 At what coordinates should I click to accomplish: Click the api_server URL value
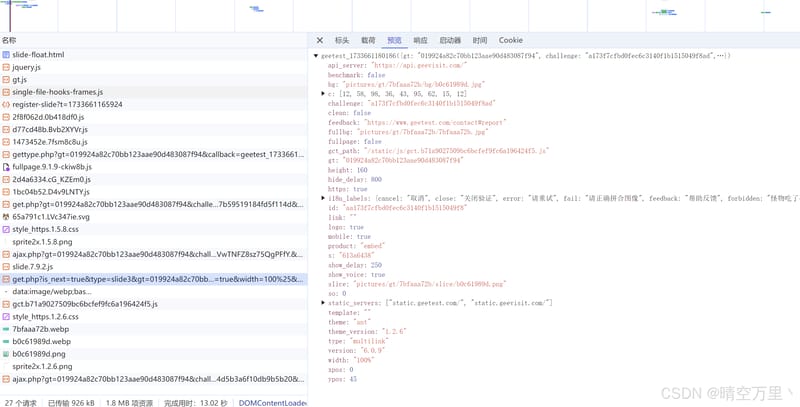click(419, 65)
